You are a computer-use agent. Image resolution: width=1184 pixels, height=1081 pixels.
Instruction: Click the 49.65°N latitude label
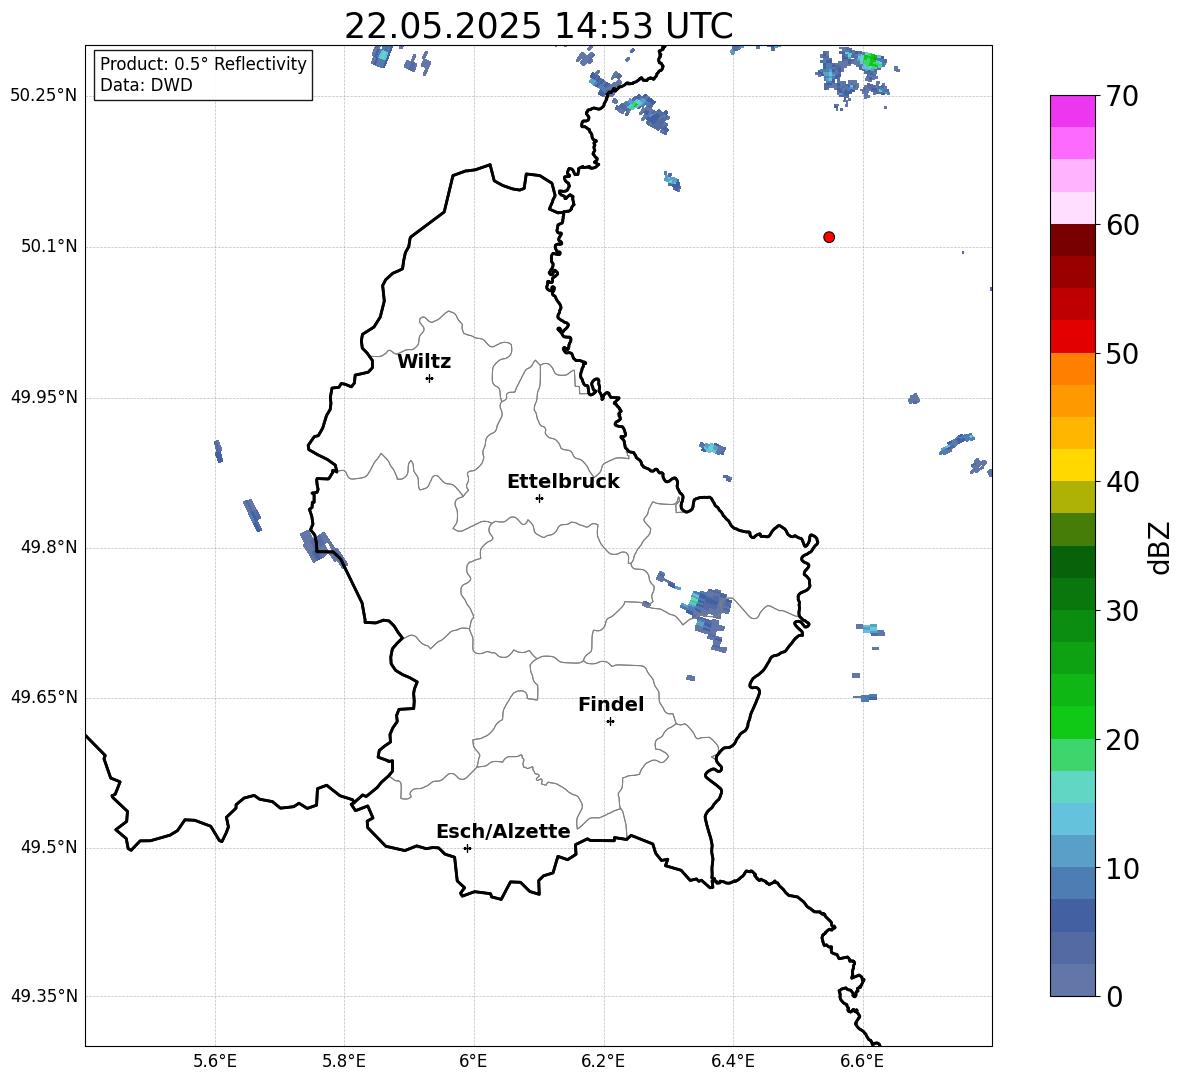[44, 697]
